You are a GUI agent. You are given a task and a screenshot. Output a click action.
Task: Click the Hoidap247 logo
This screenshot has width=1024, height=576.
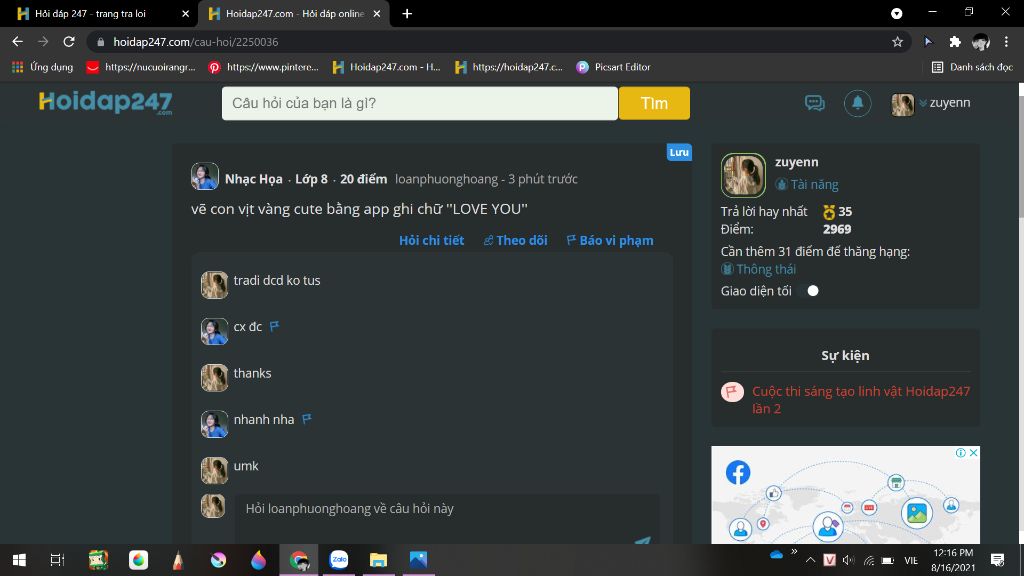tap(105, 103)
